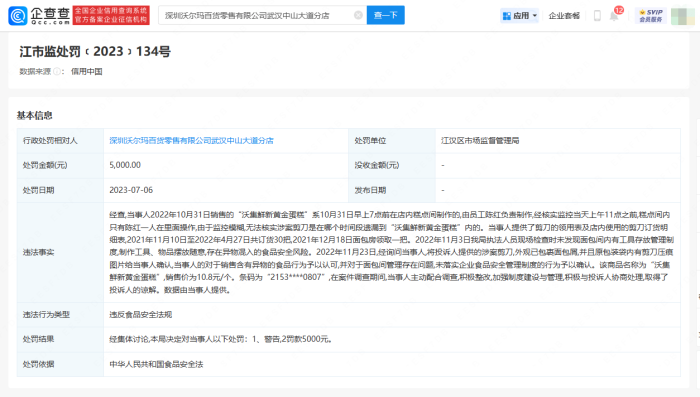Open the SVIP member service badge

tap(650, 16)
